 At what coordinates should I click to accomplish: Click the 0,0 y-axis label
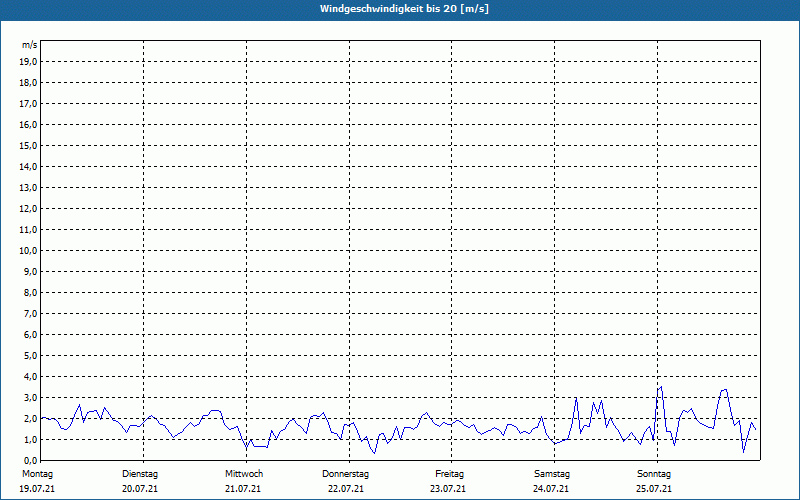coord(32,460)
